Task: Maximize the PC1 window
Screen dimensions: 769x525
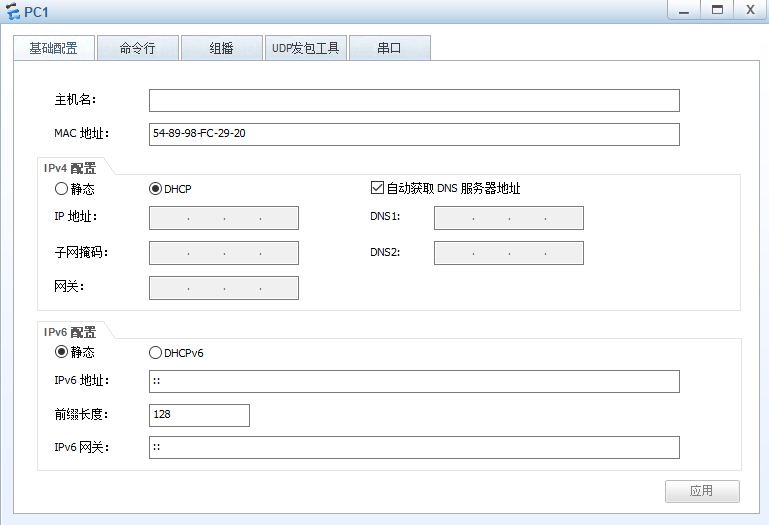Action: tap(717, 10)
